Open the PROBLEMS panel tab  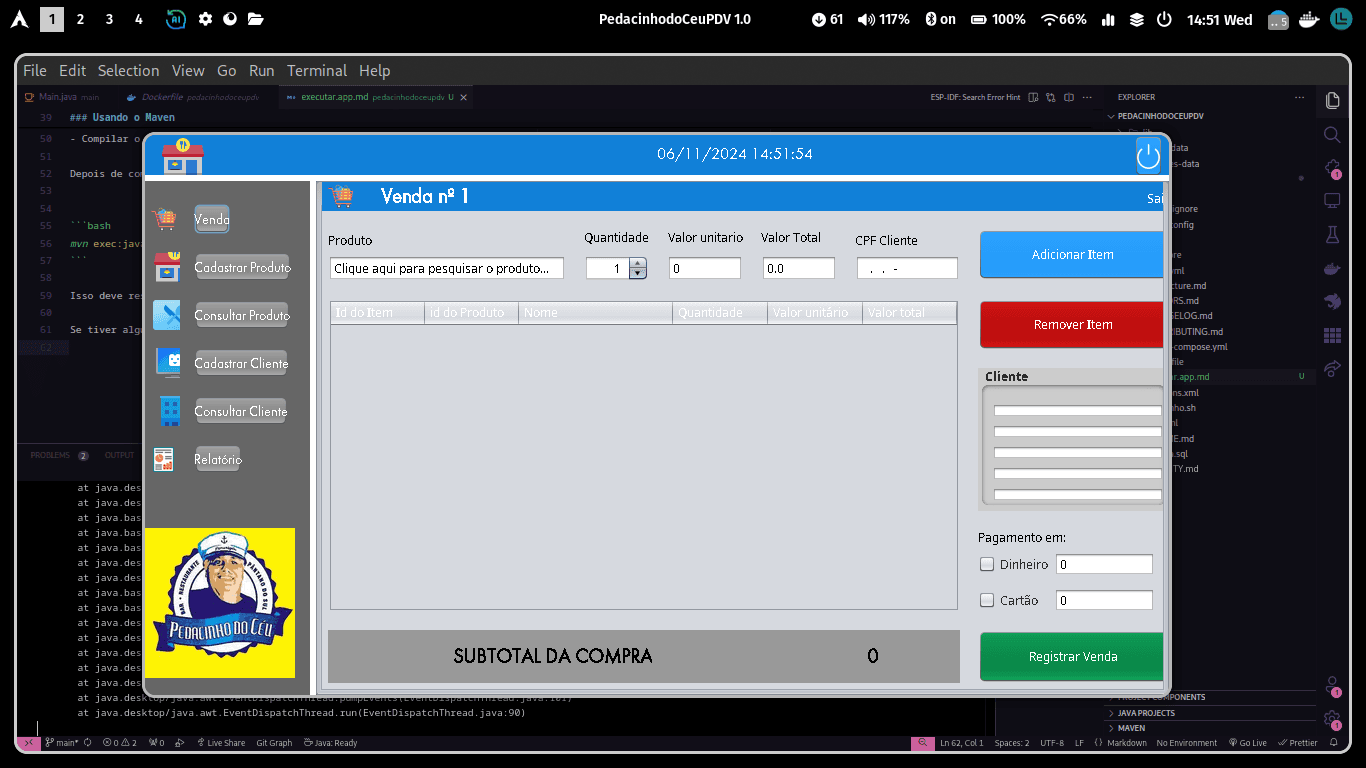click(59, 455)
